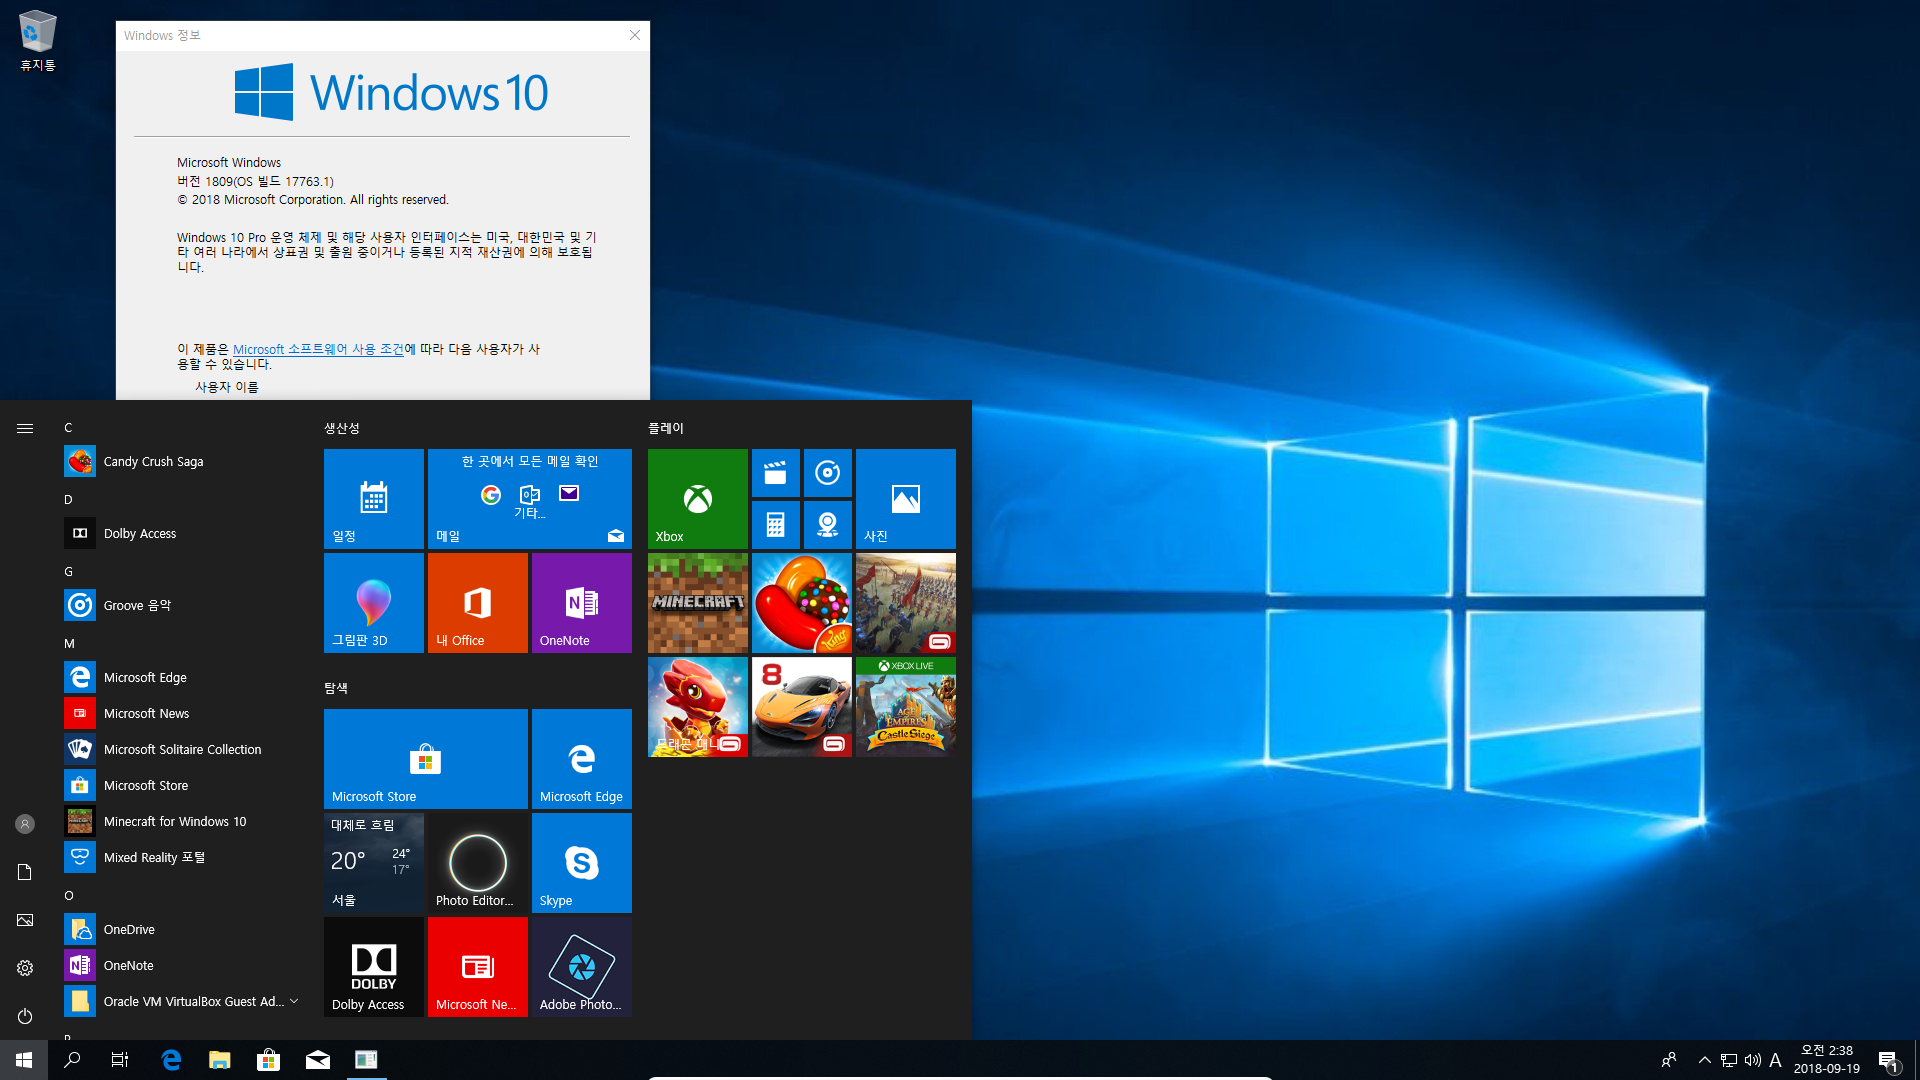The width and height of the screenshot is (1920, 1080).
Task: Open the Camera small tile
Action: [828, 525]
